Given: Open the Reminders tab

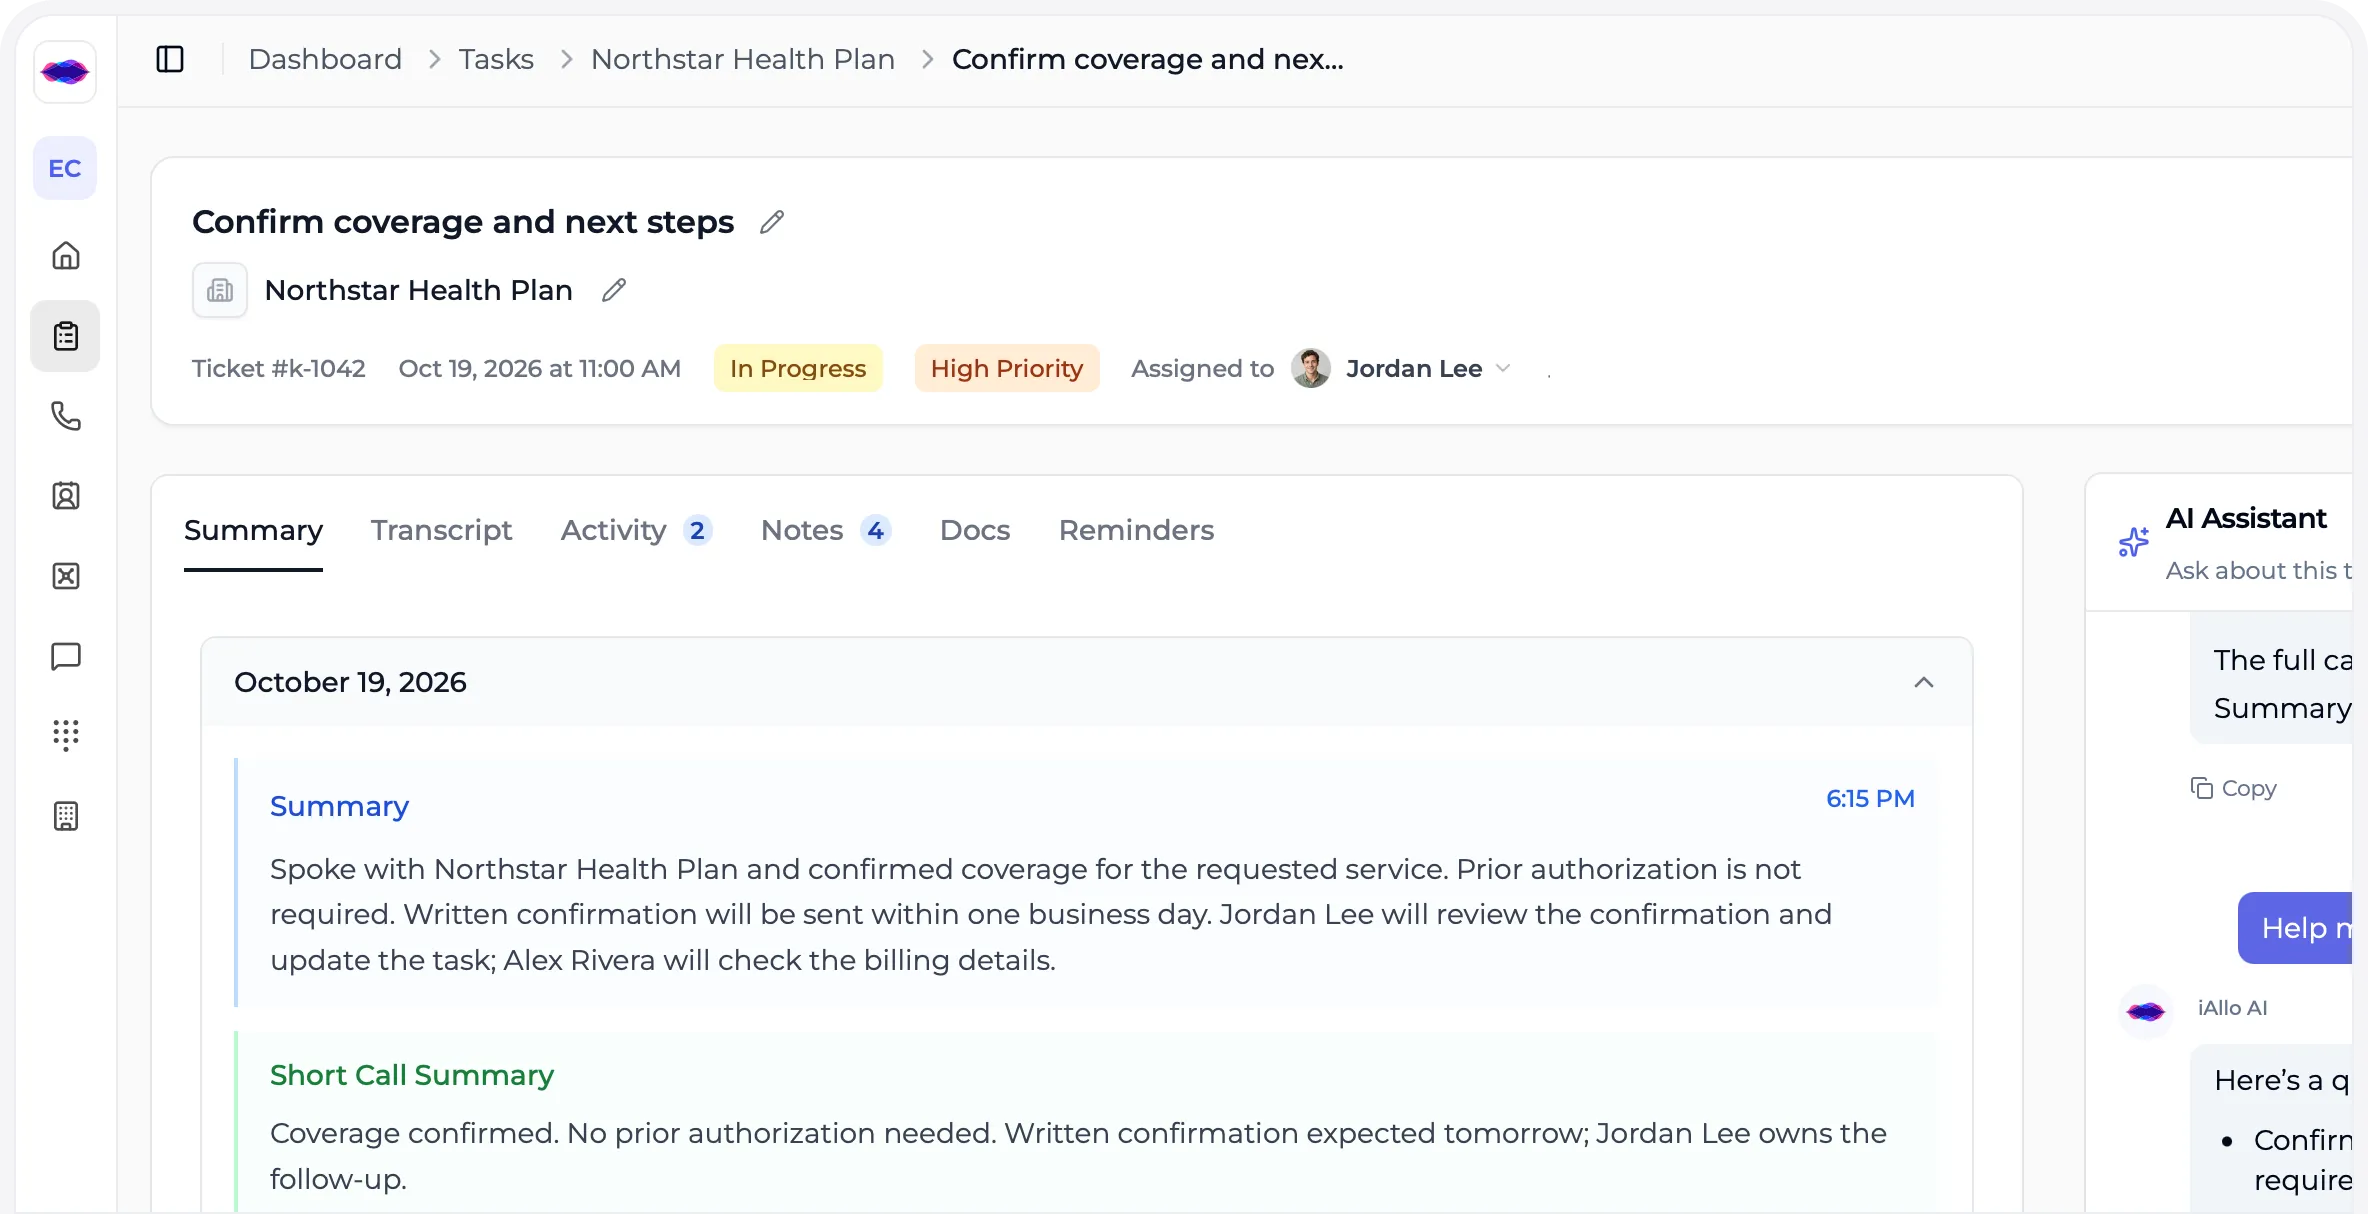Looking at the screenshot, I should pos(1136,530).
